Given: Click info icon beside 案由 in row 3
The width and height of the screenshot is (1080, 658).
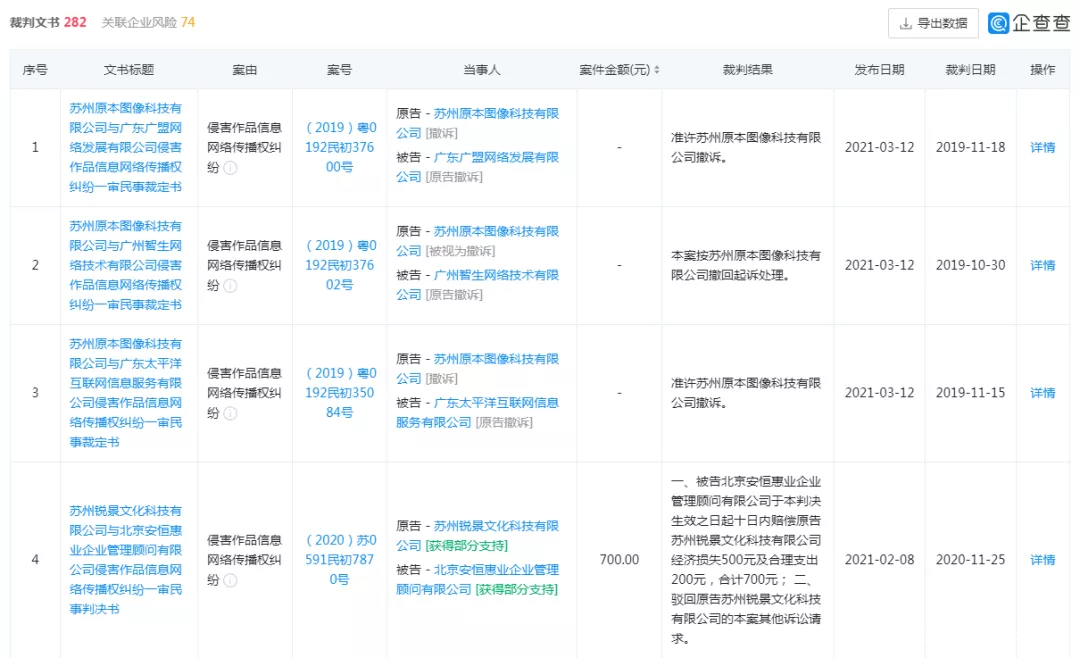Looking at the screenshot, I should pos(230,413).
